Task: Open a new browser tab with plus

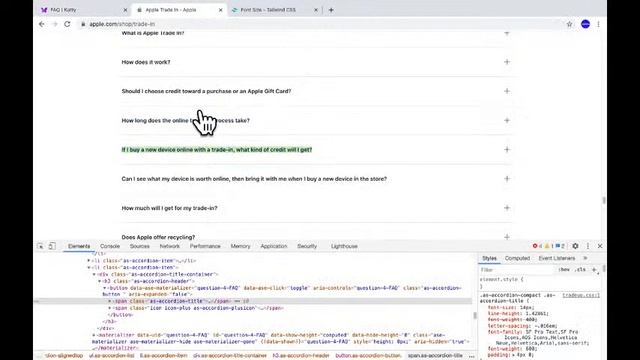Action: tap(331, 10)
